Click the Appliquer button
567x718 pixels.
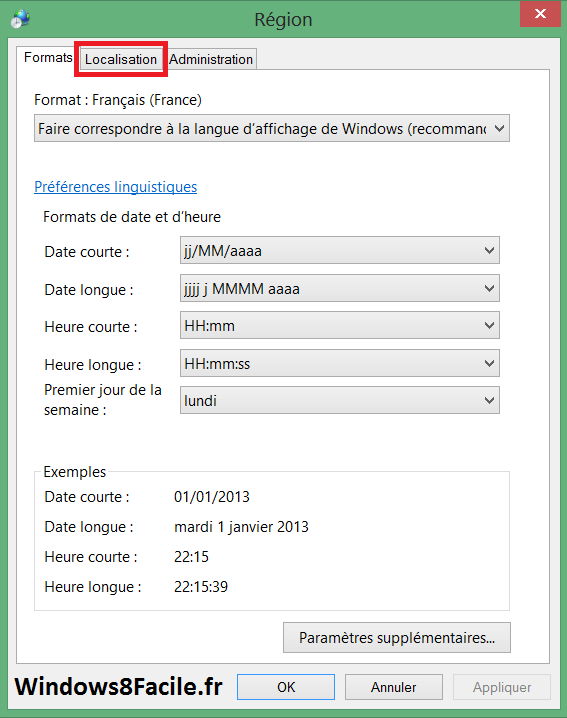click(502, 687)
